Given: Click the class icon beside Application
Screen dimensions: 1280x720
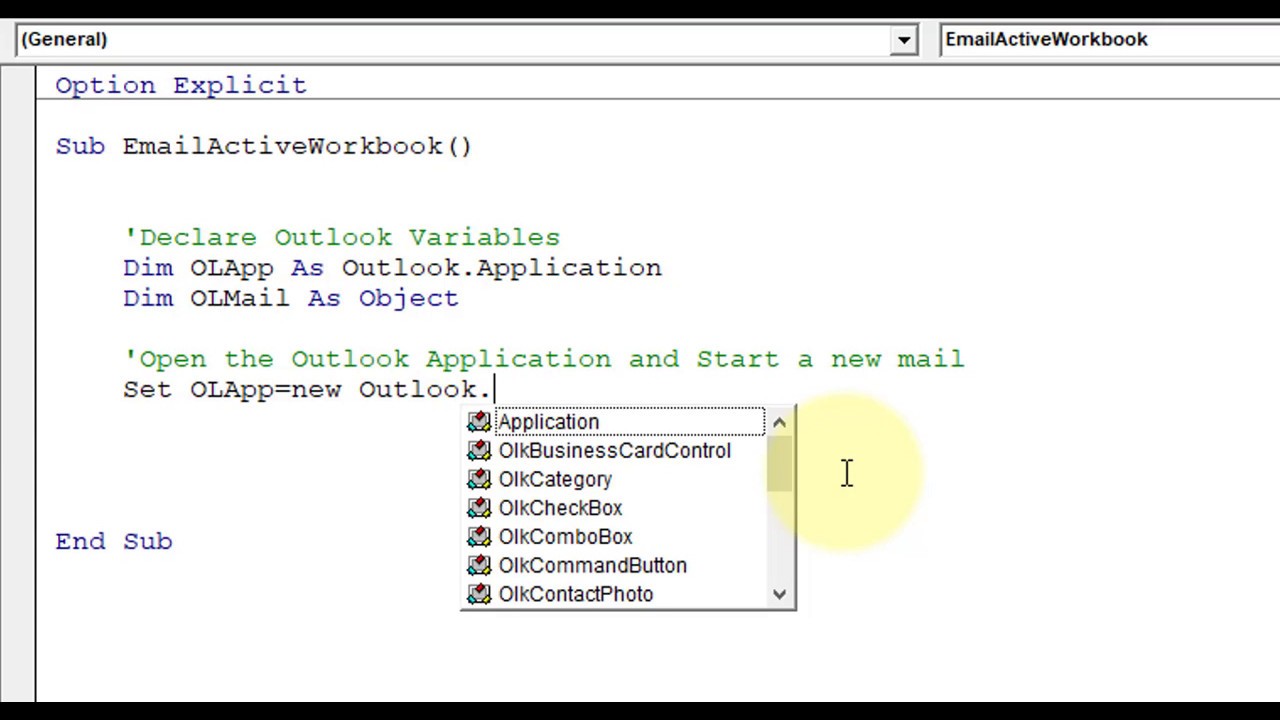Looking at the screenshot, I should click(479, 422).
